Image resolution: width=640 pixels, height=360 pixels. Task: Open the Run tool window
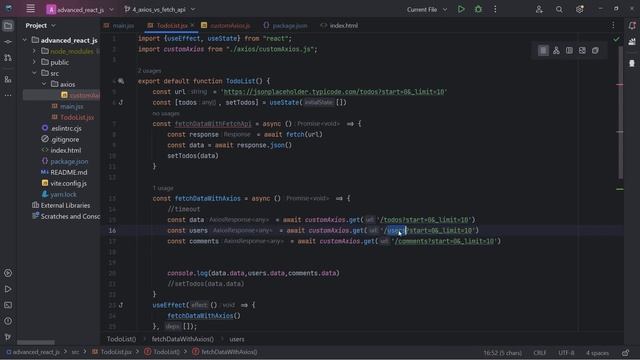point(8,289)
